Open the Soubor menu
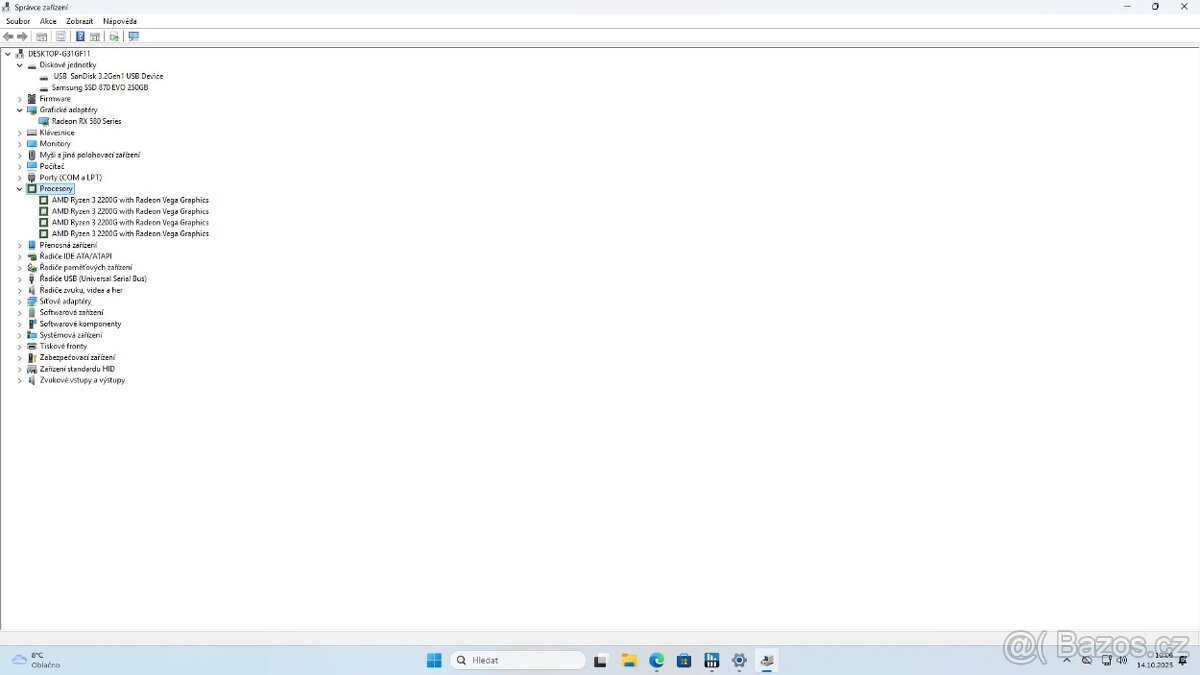Image resolution: width=1200 pixels, height=675 pixels. [x=18, y=21]
